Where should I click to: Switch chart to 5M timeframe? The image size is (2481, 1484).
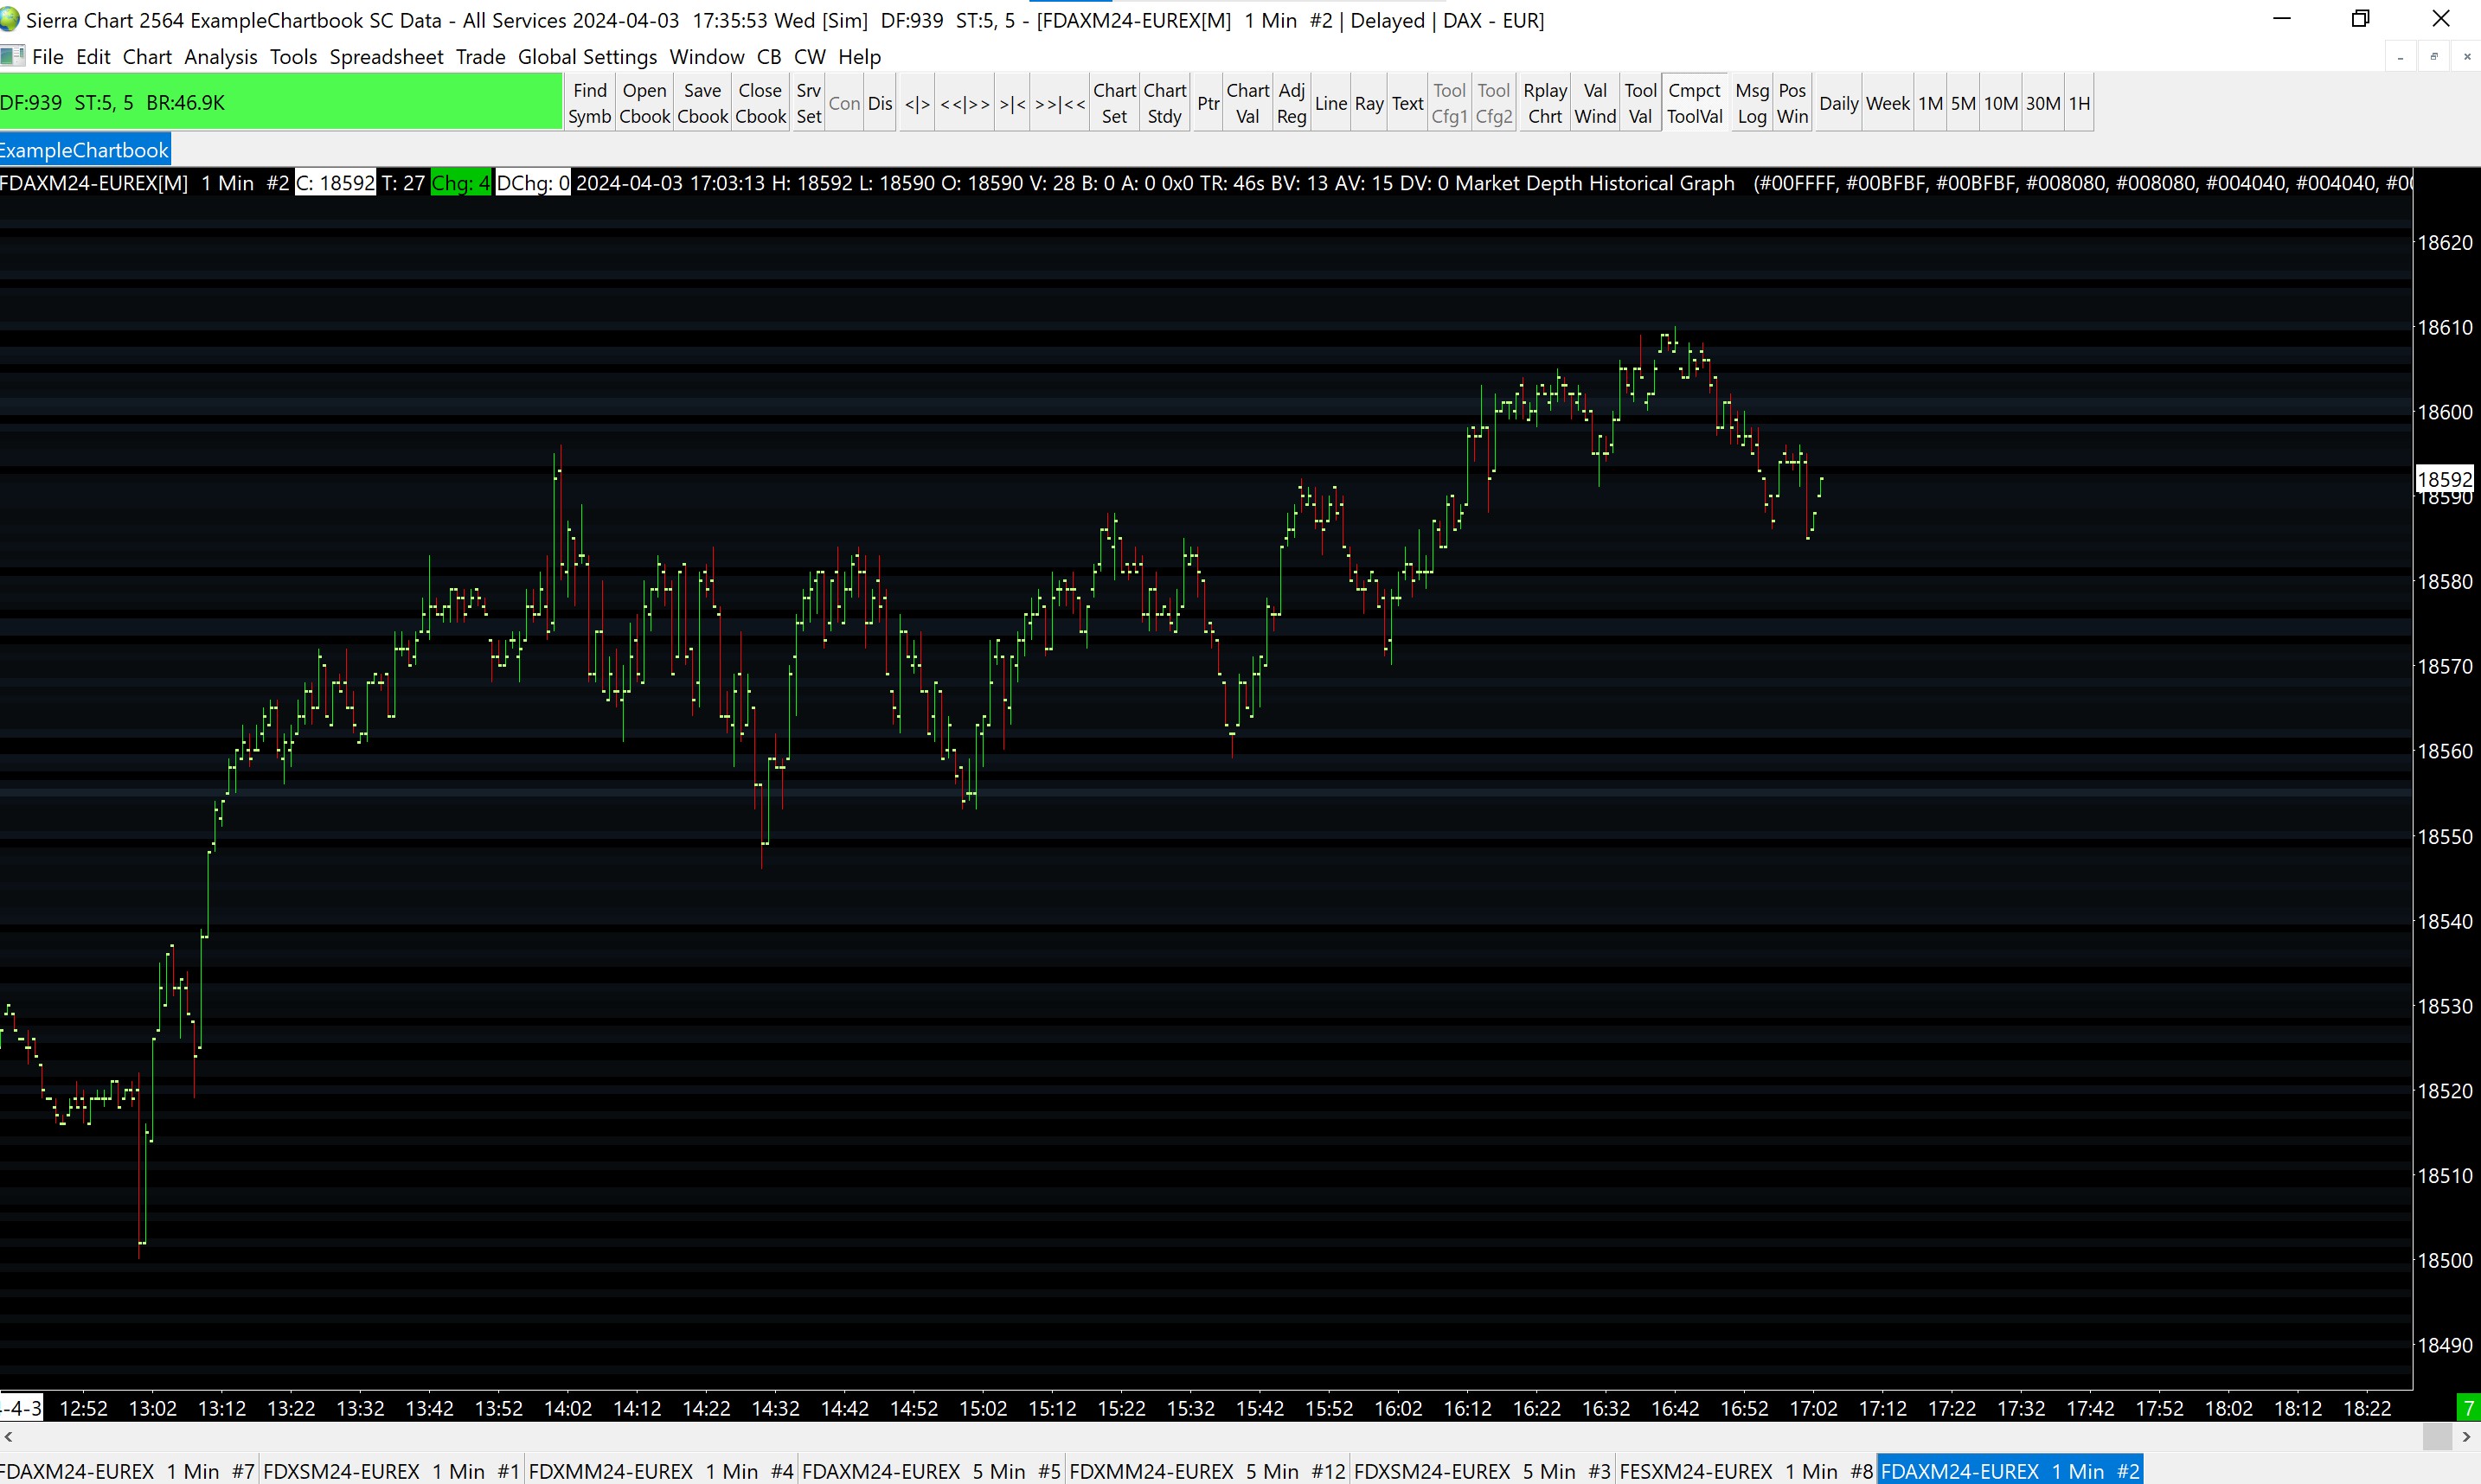[1962, 103]
